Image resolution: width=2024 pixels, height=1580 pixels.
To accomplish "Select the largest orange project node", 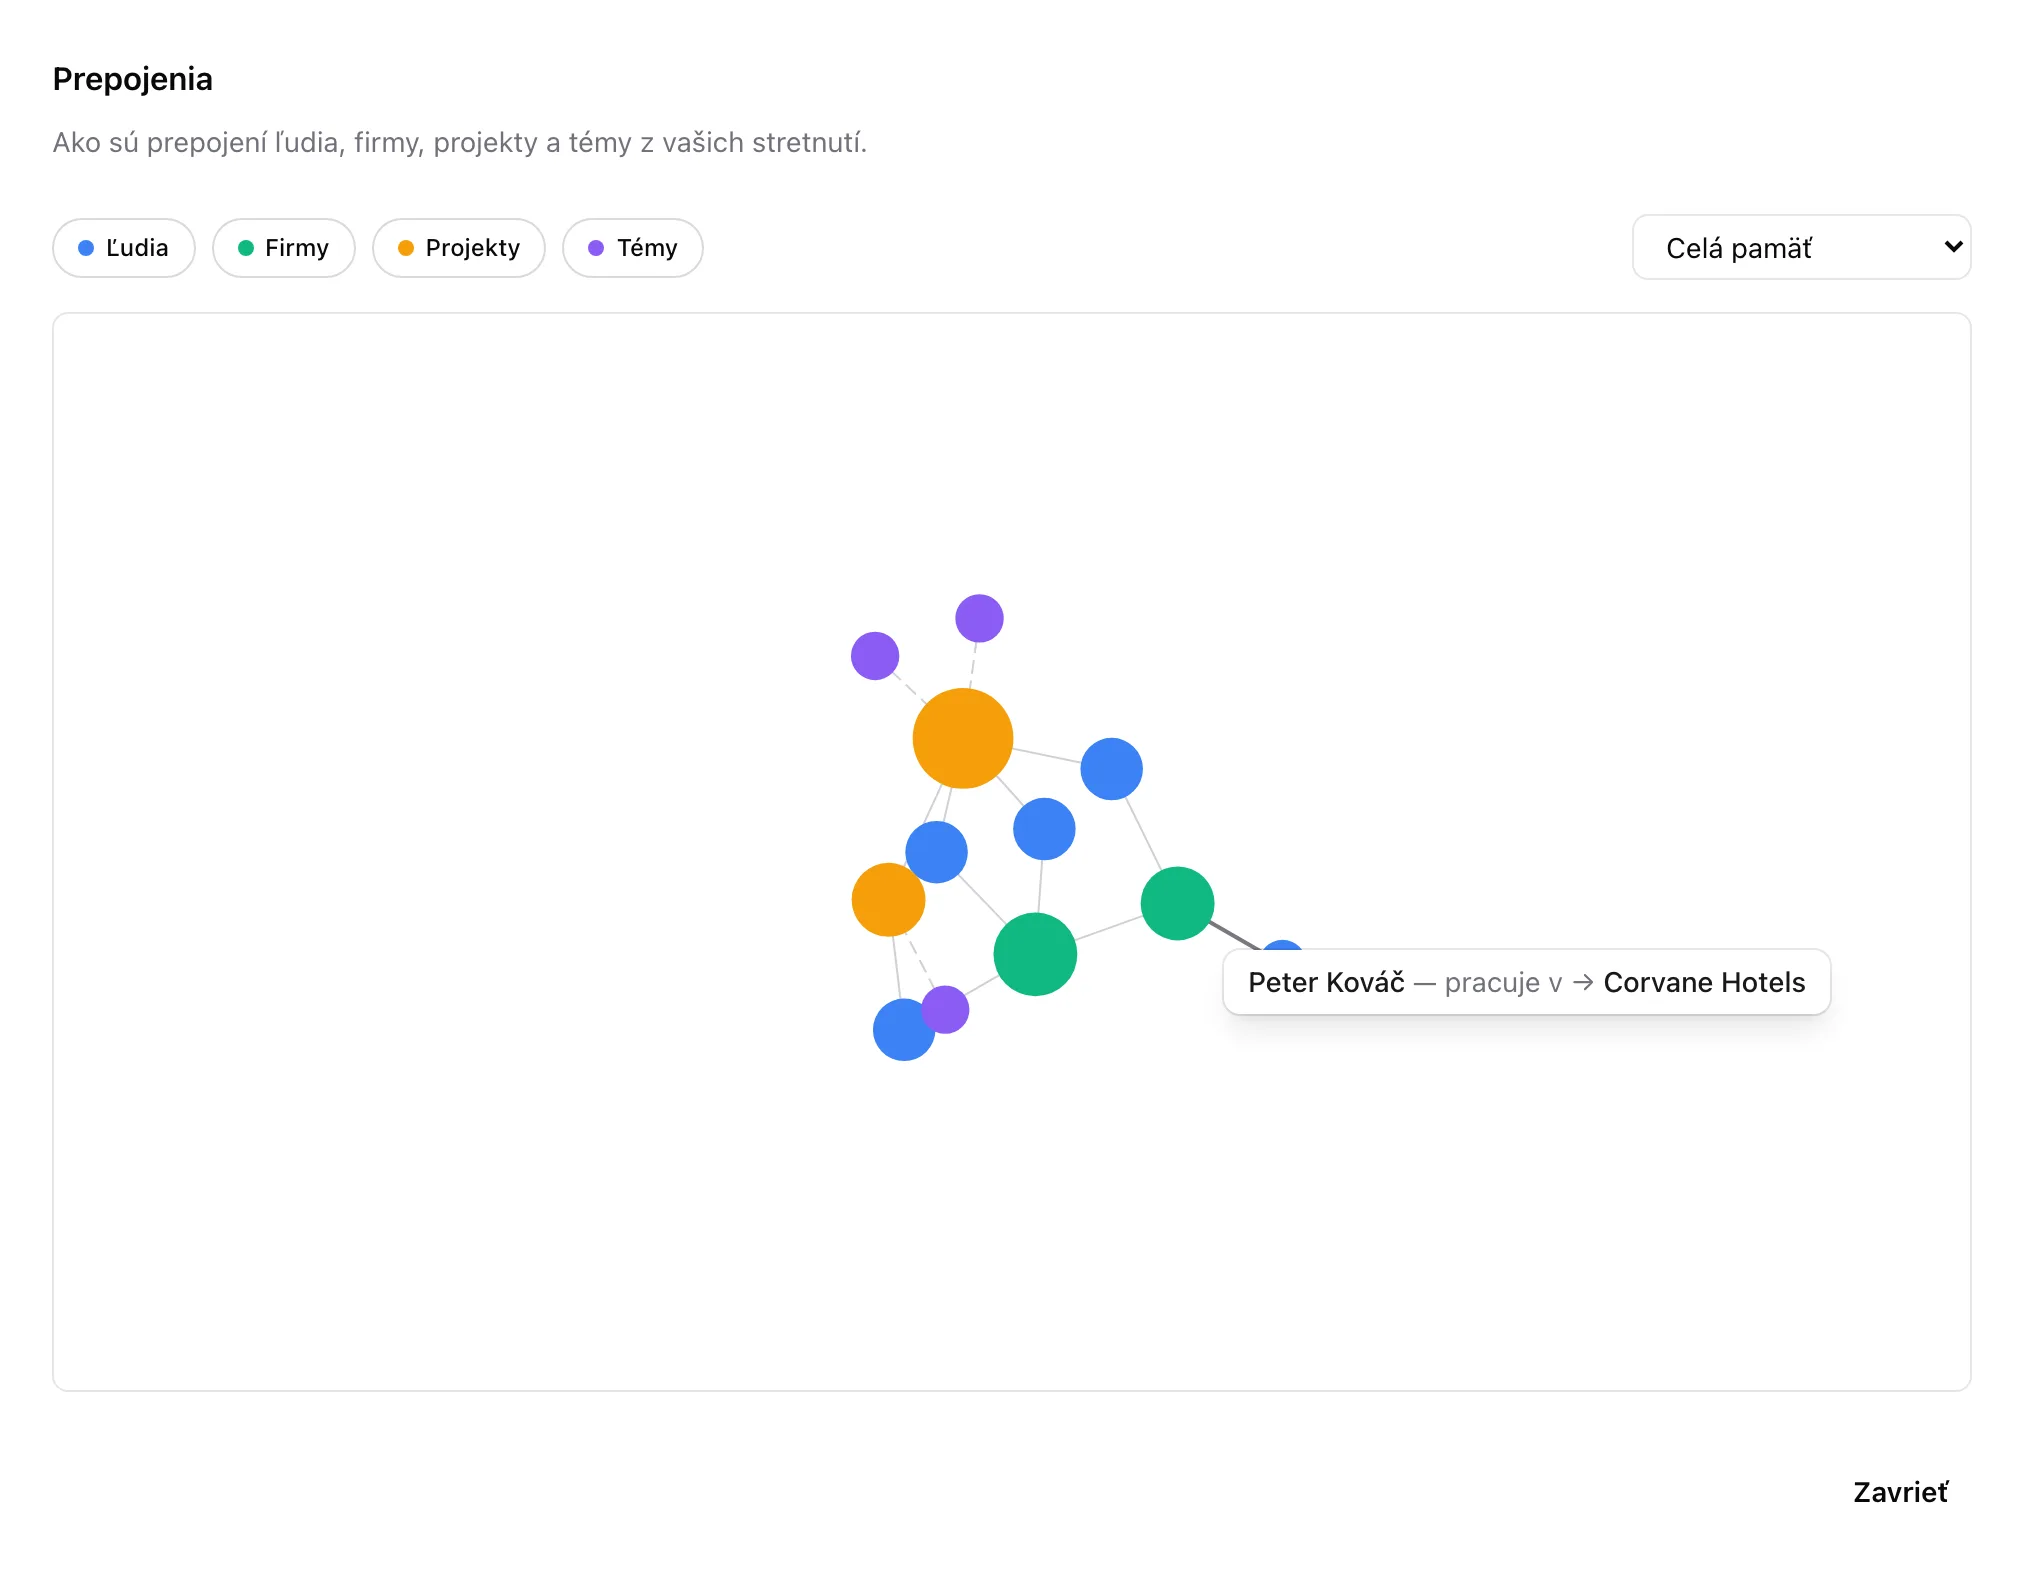I will pyautogui.click(x=963, y=738).
